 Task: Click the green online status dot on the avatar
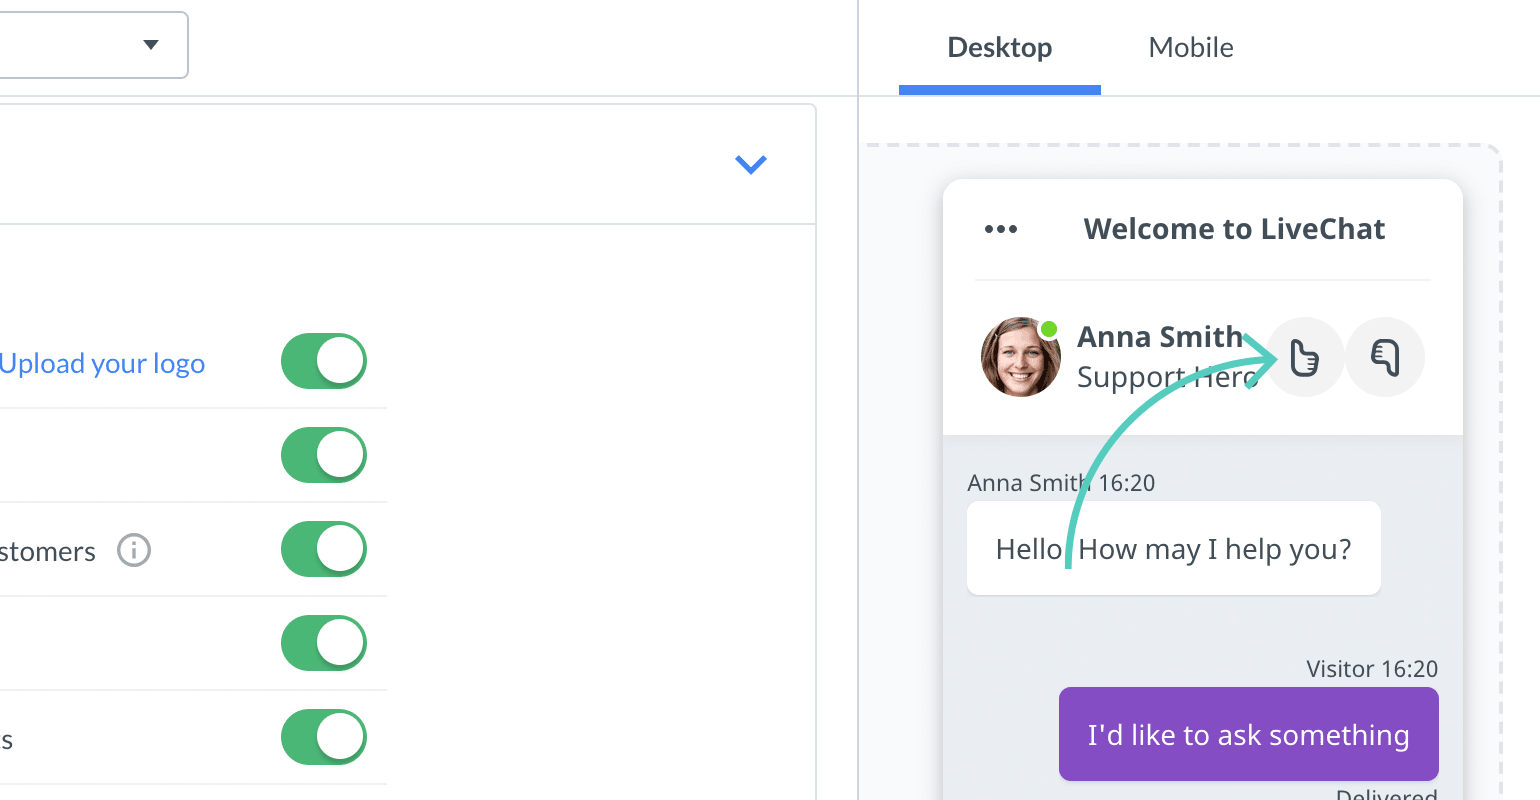1048,326
